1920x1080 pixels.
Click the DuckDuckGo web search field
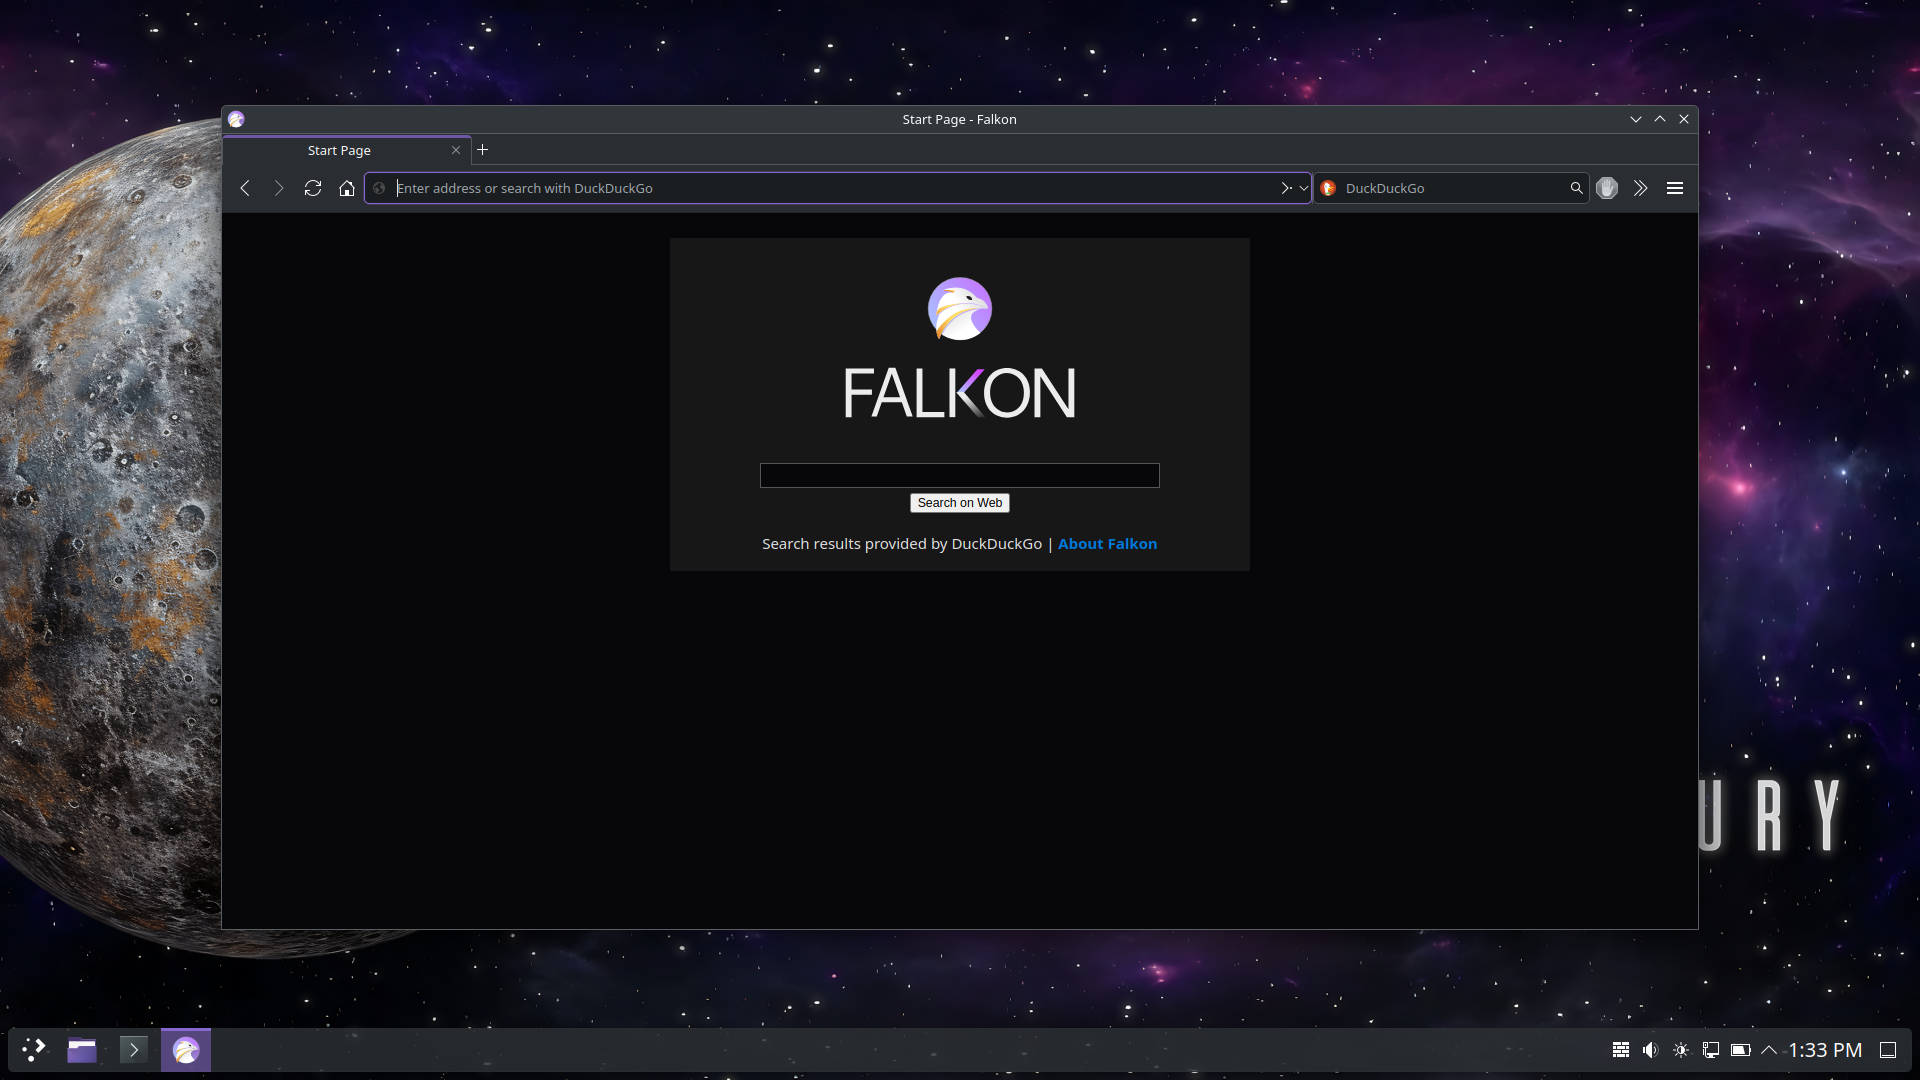(x=1453, y=188)
